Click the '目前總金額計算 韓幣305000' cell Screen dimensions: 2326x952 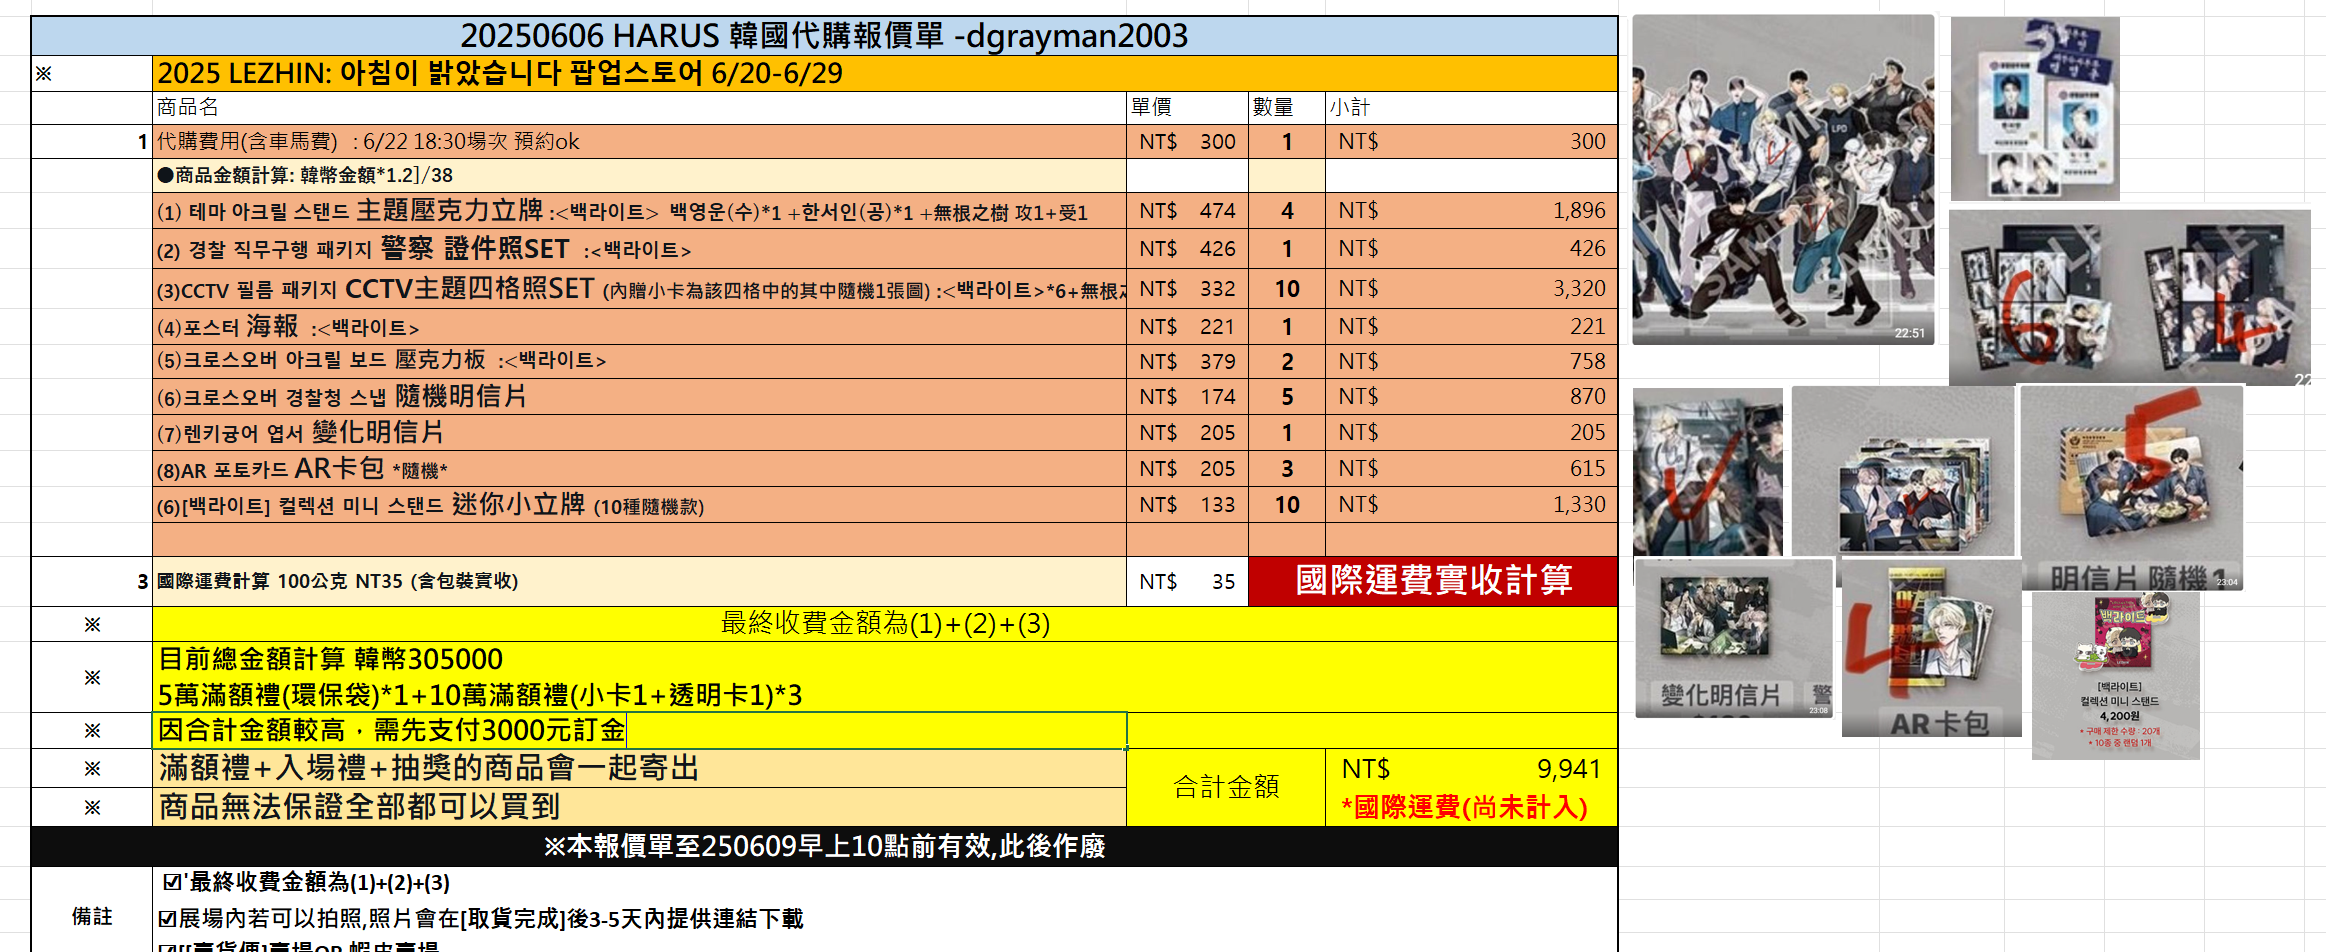pos(885,677)
